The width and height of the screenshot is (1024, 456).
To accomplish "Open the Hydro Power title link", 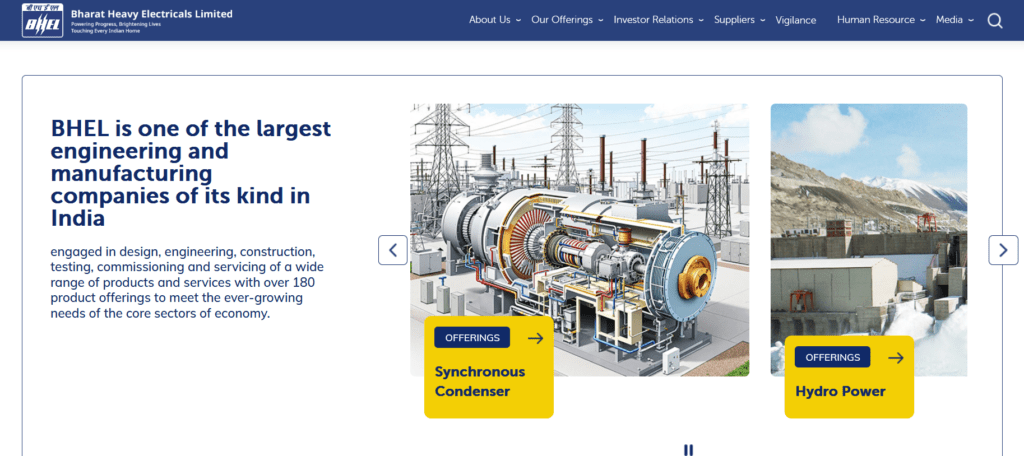I will [840, 391].
